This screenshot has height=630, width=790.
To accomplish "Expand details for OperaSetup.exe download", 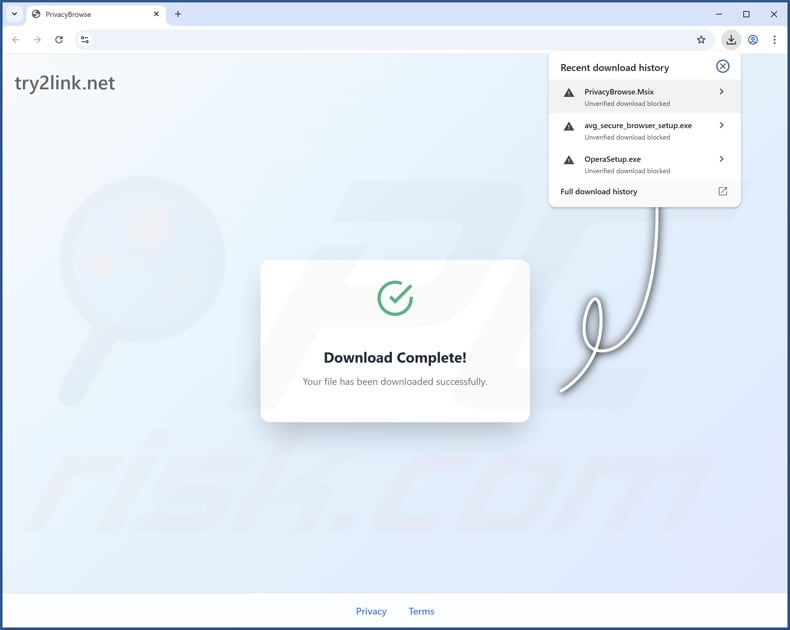I will (x=721, y=159).
